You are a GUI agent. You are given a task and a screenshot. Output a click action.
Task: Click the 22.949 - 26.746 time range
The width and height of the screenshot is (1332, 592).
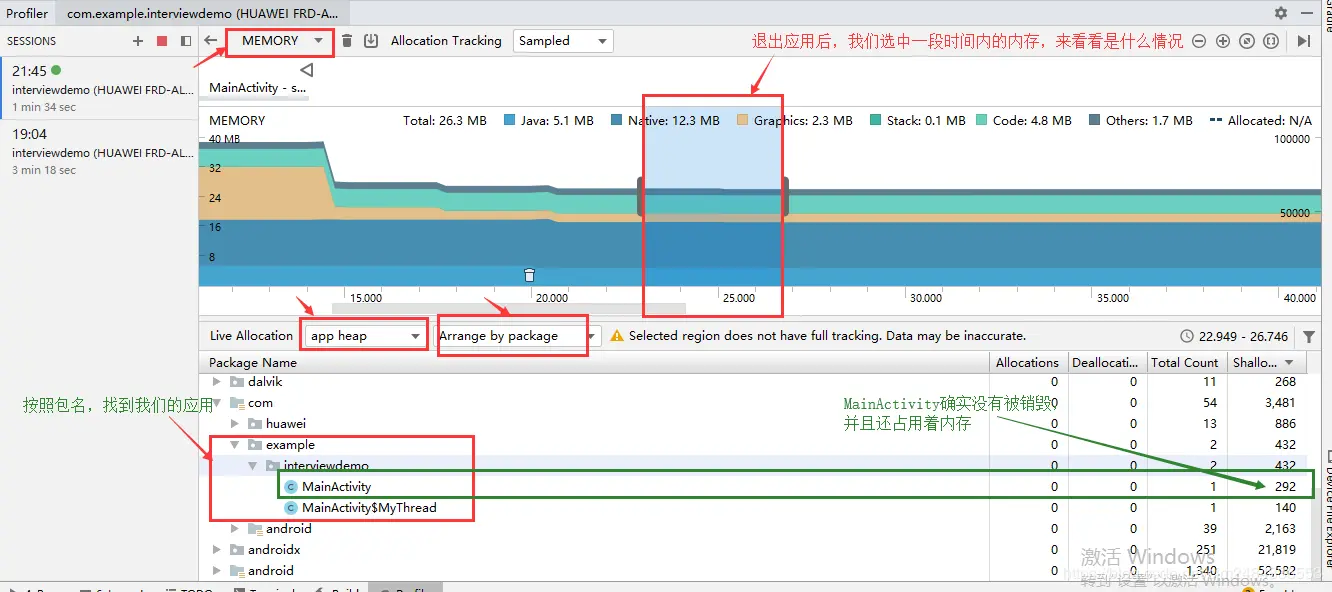click(x=1244, y=336)
